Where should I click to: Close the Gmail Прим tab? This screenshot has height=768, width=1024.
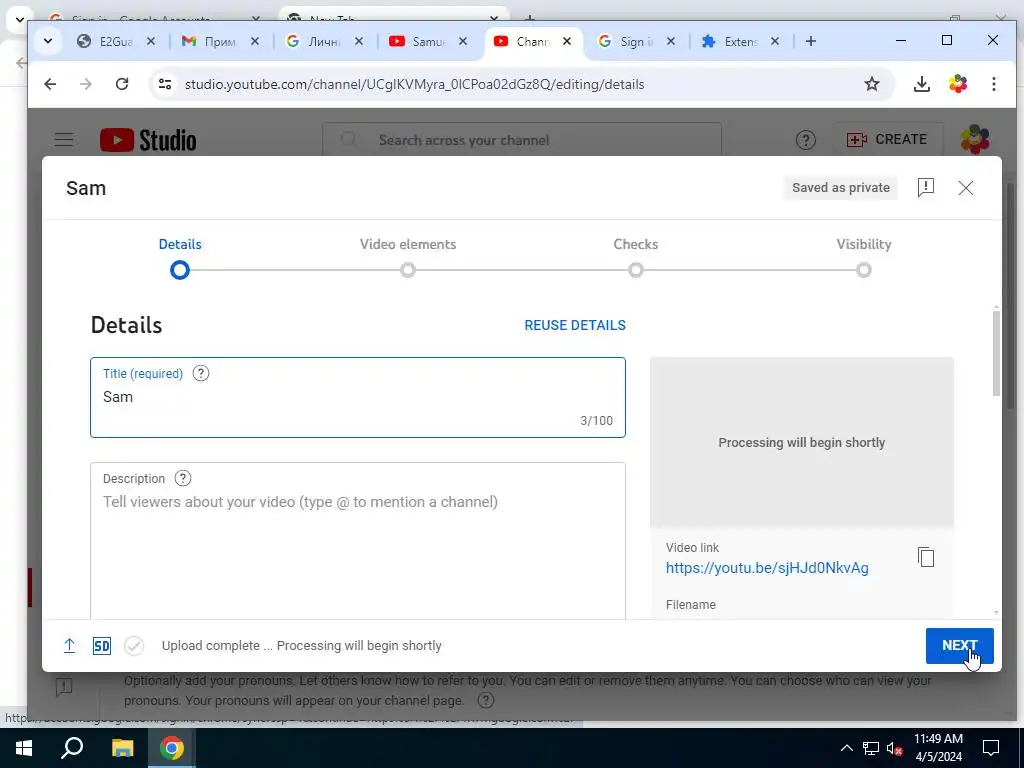coord(255,41)
